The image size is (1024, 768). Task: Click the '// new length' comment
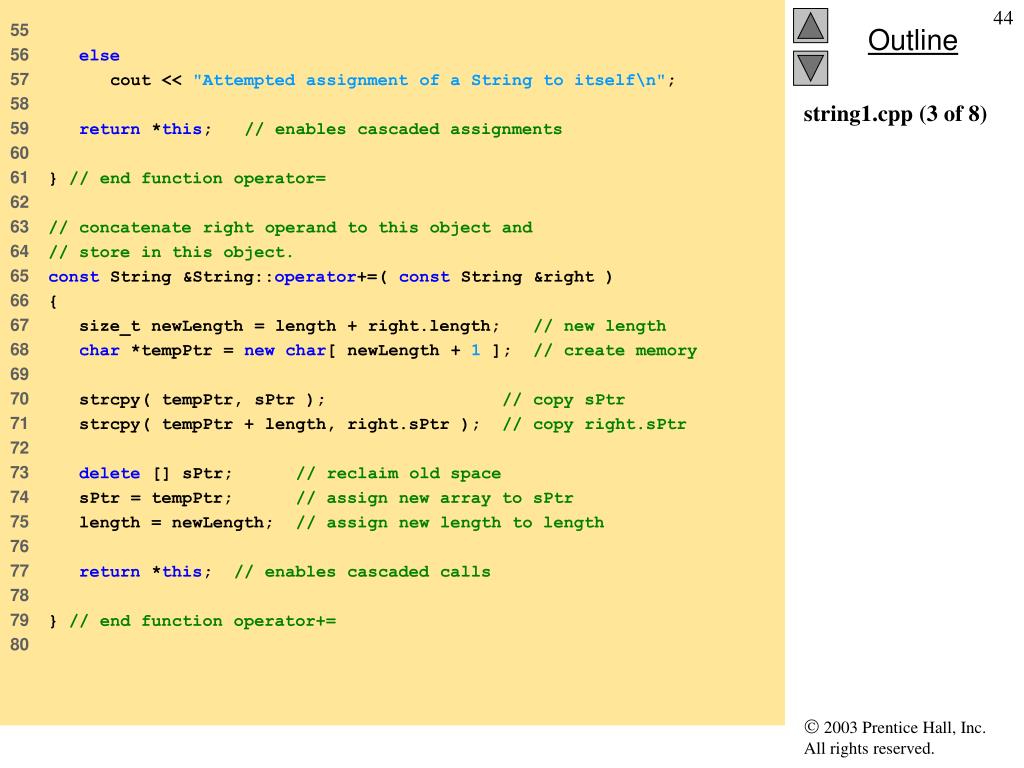click(600, 326)
